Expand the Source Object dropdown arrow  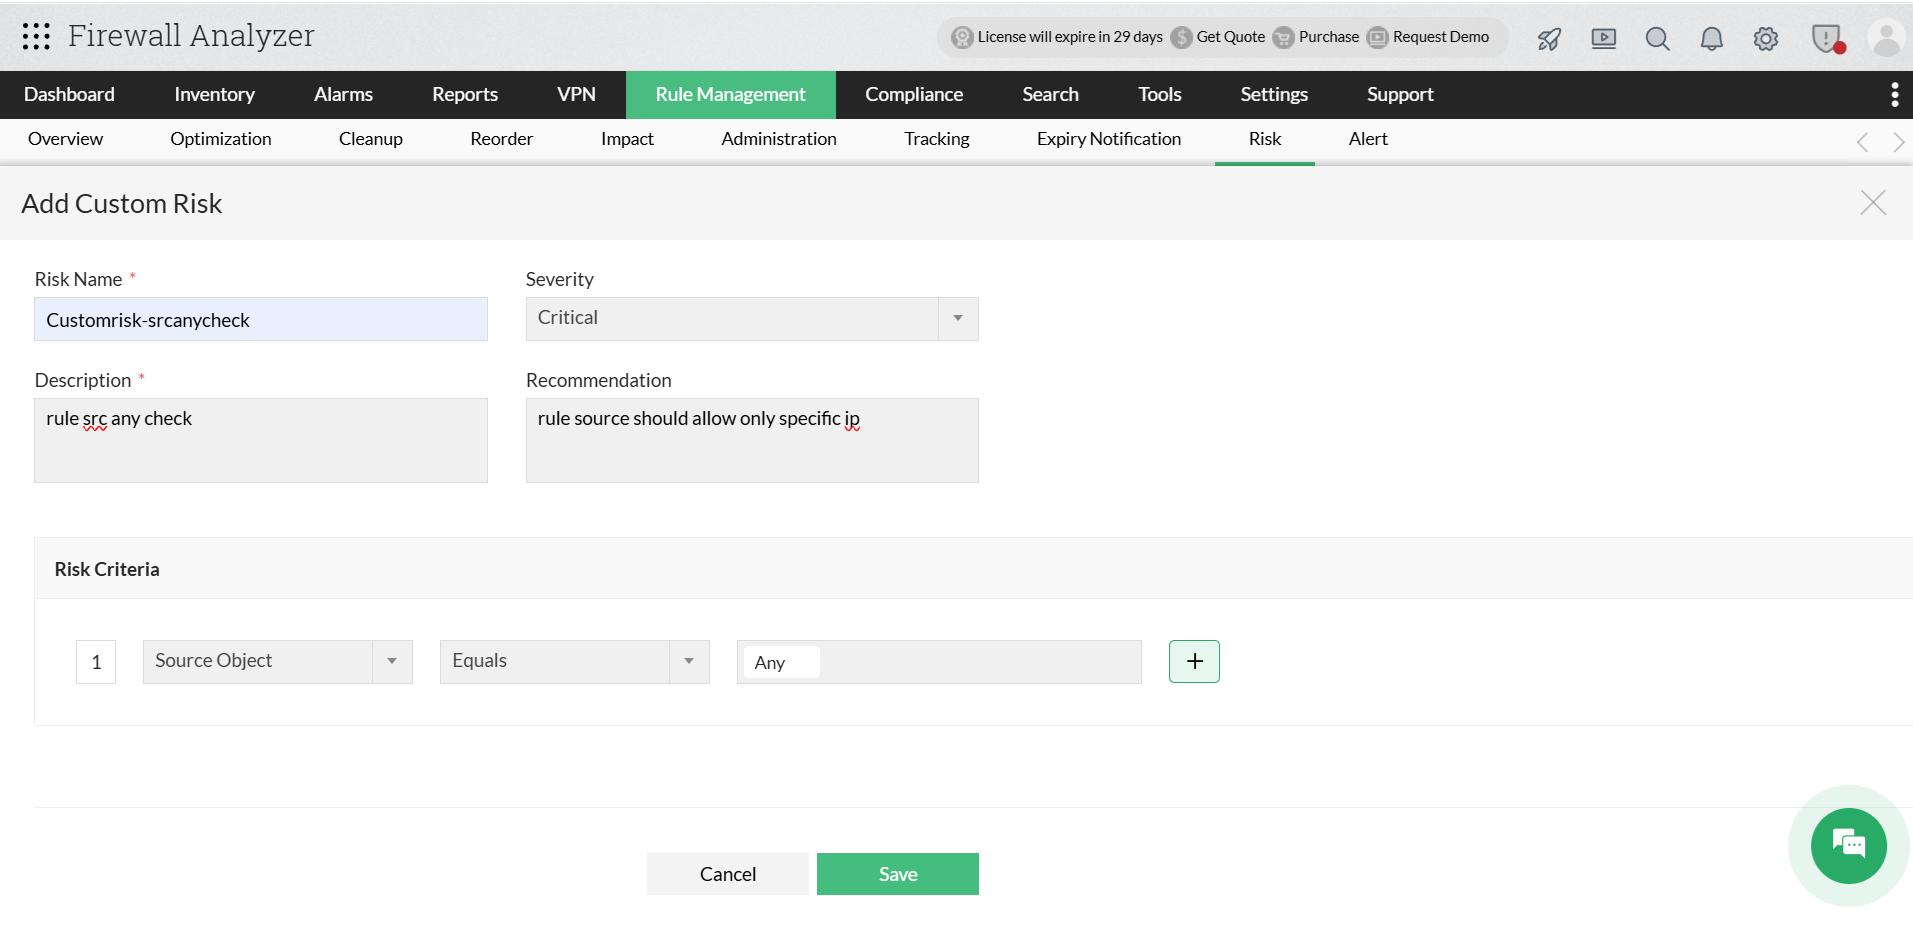pyautogui.click(x=392, y=661)
